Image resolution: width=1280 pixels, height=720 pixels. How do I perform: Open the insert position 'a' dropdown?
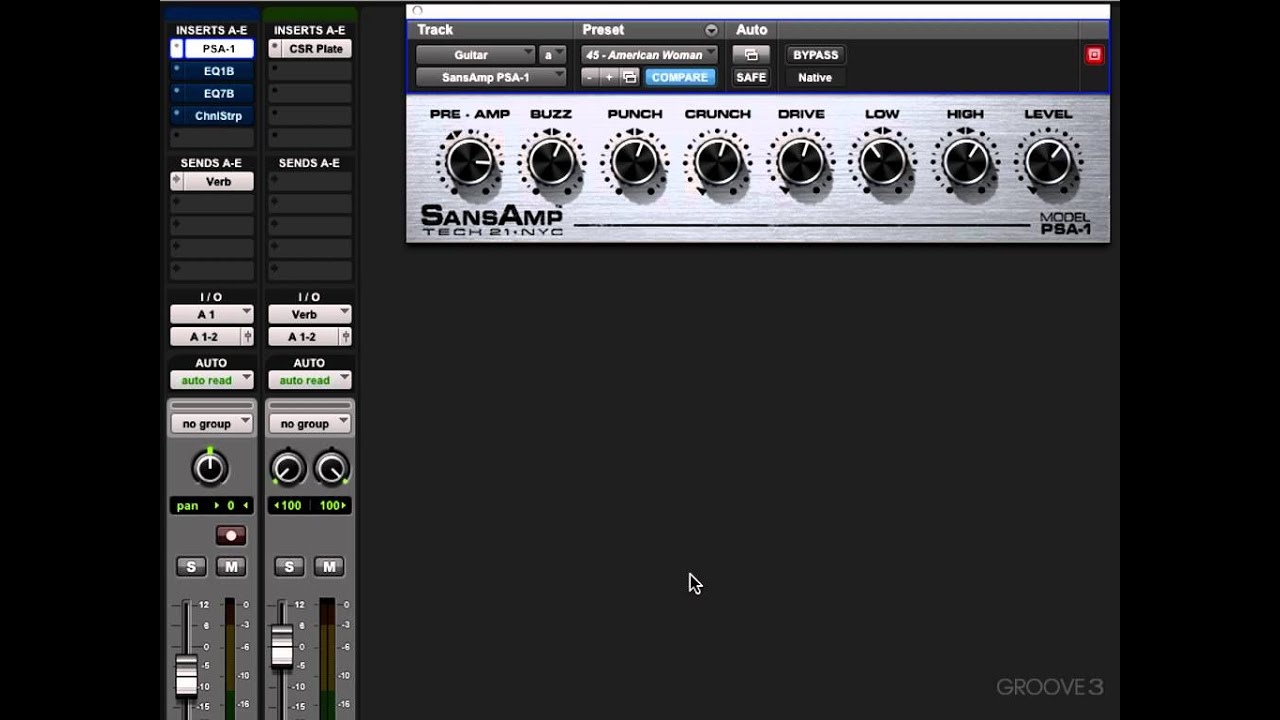[x=552, y=55]
